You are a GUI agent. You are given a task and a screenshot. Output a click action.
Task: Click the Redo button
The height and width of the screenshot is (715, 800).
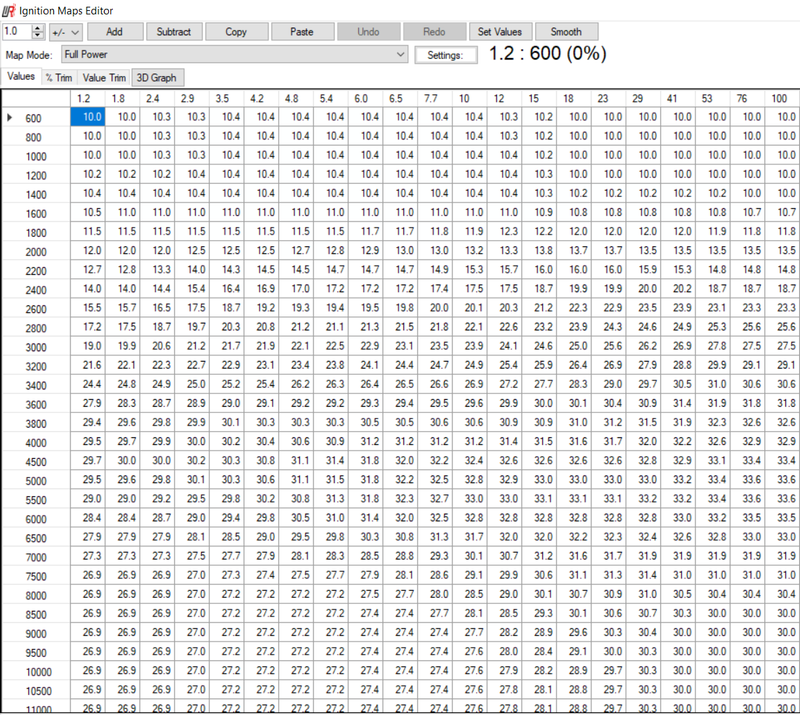[x=434, y=32]
